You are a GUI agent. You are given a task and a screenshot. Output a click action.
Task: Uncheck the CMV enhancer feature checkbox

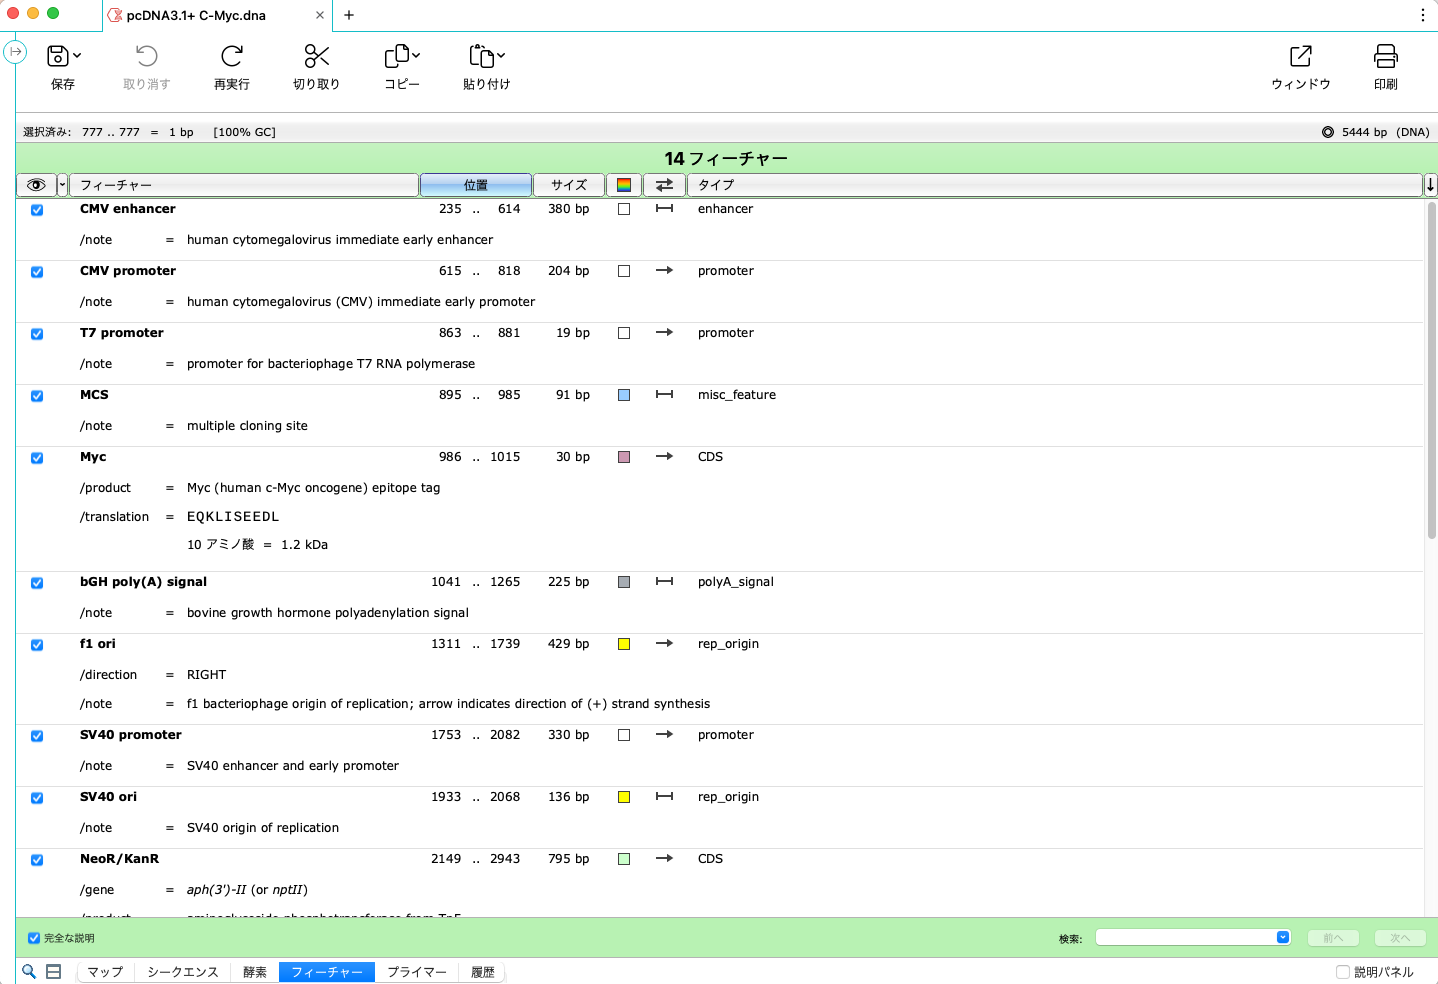click(x=37, y=210)
